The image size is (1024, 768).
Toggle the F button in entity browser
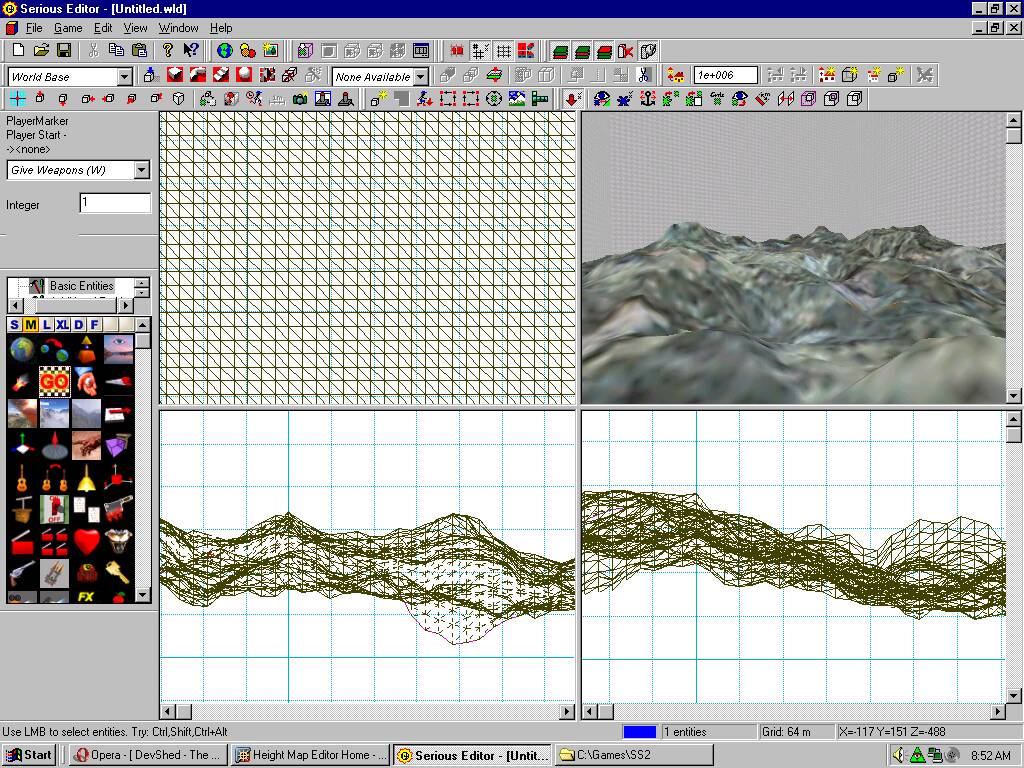95,325
